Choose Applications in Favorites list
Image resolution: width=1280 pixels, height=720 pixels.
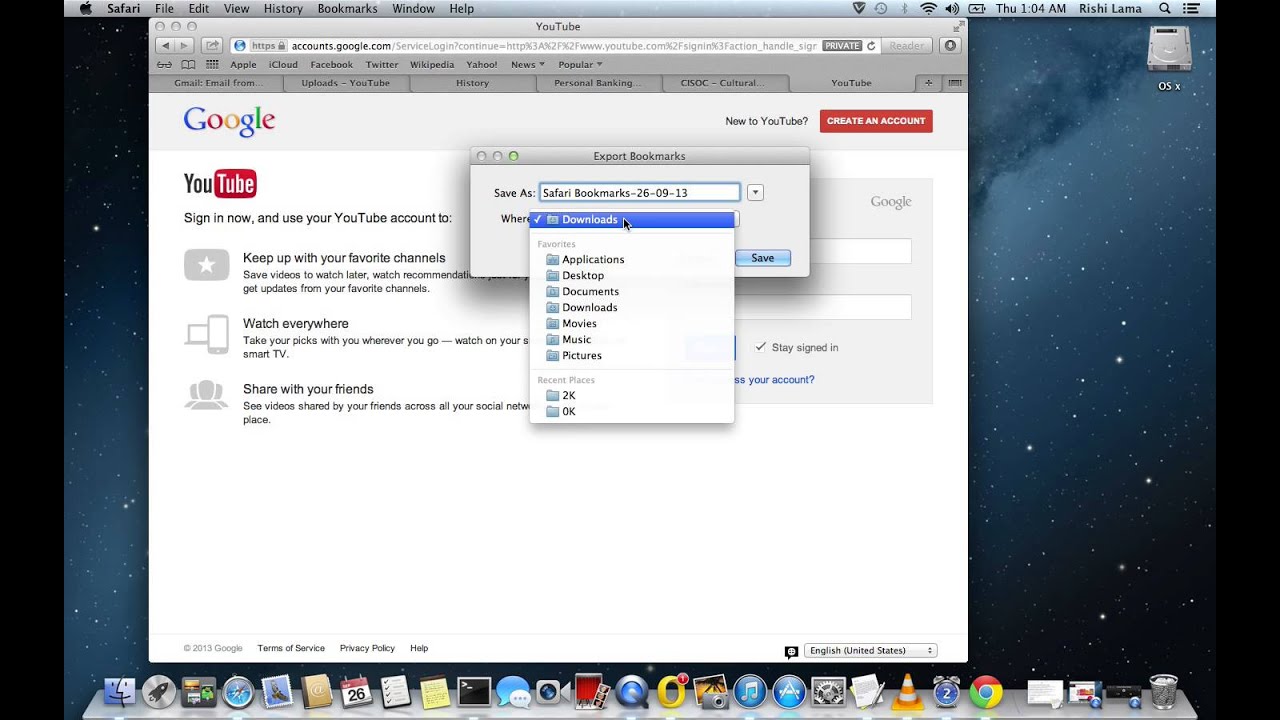tap(632, 259)
